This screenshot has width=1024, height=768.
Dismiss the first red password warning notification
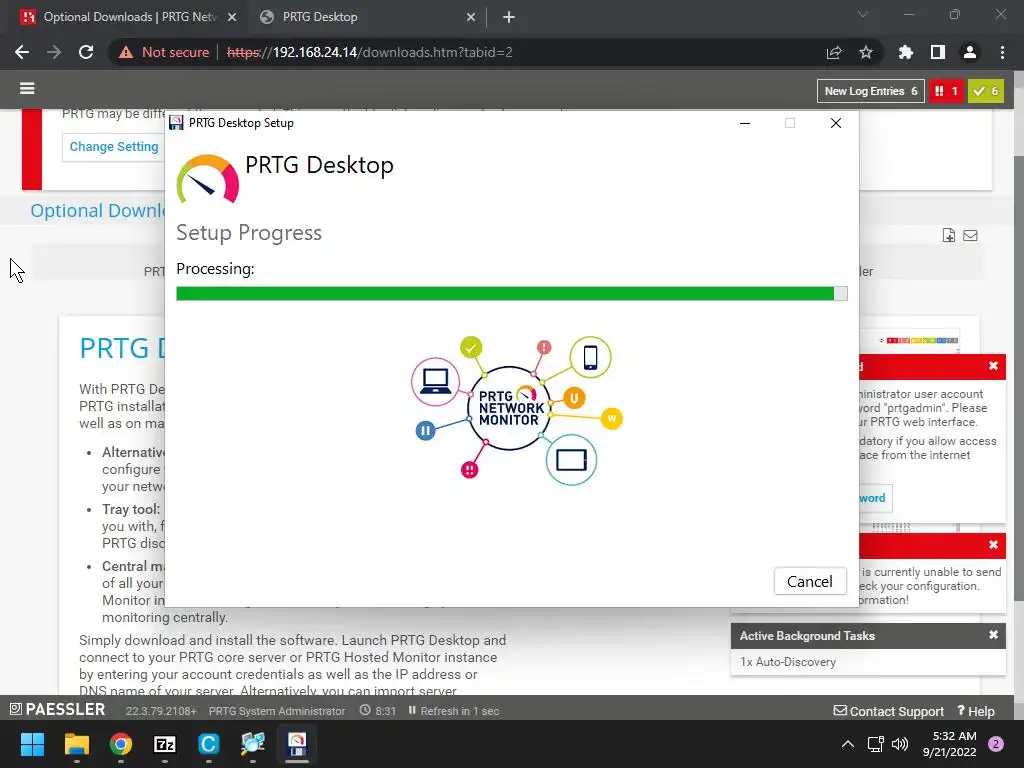point(993,366)
